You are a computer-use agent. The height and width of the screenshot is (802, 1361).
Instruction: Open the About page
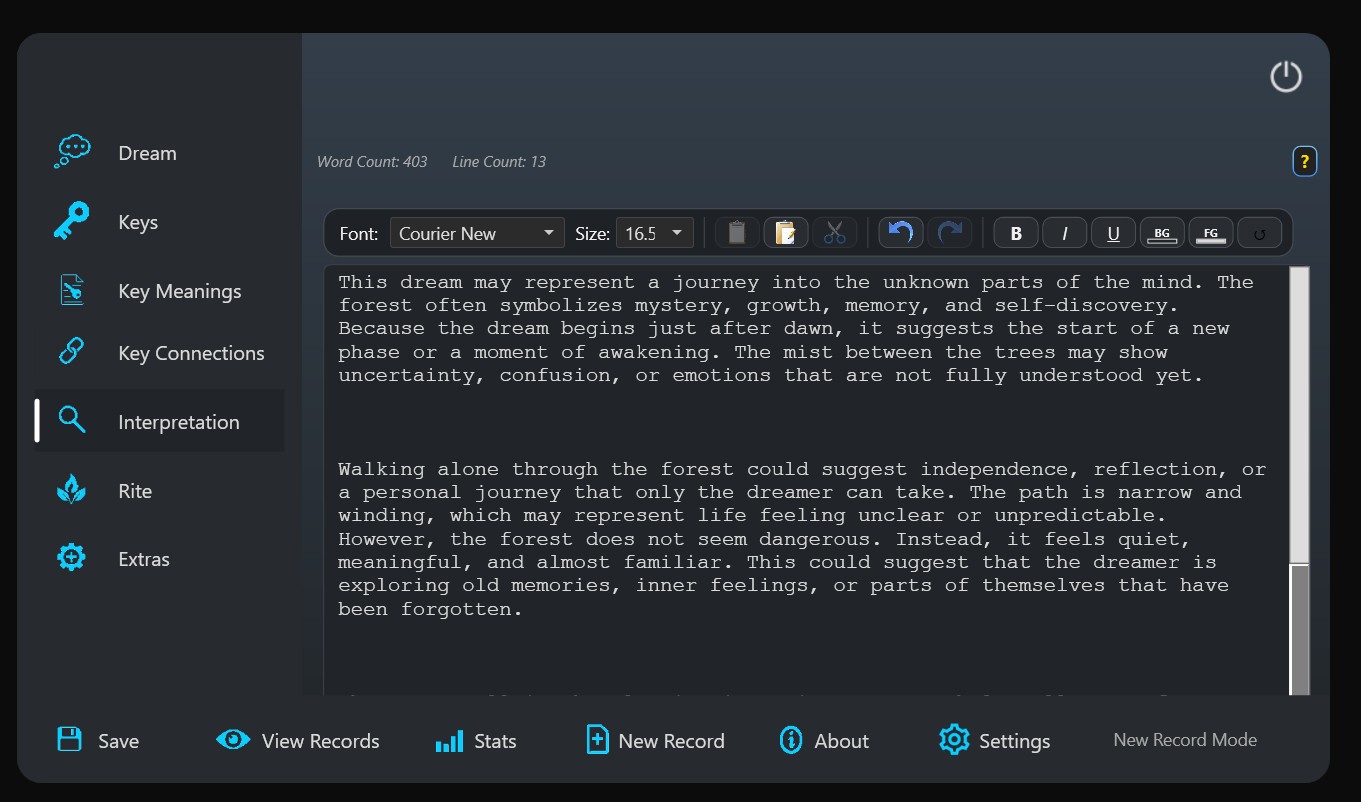[x=824, y=740]
